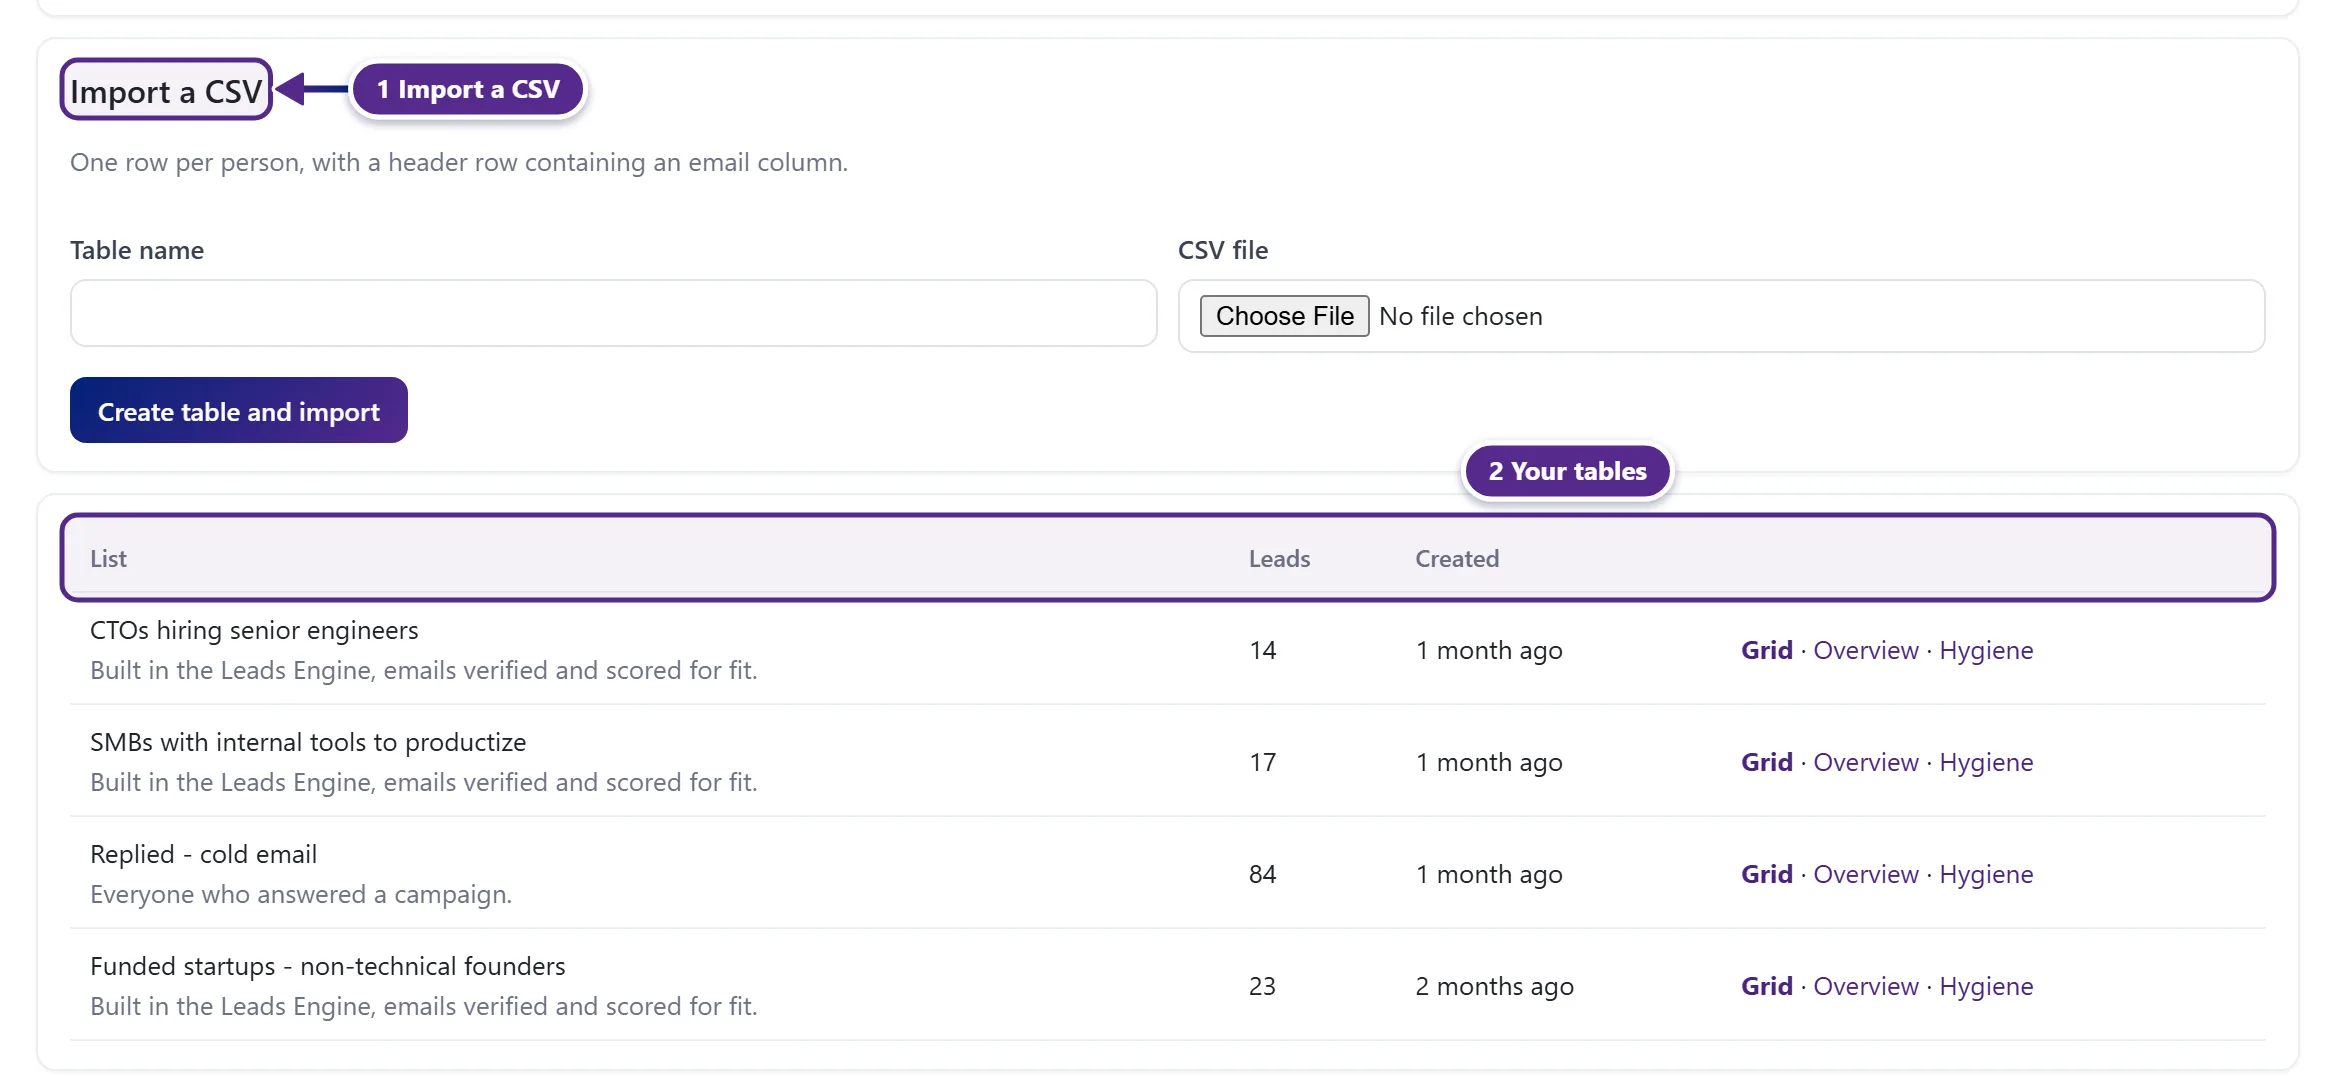Viewport: 2336px width, 1076px height.
Task: Open Hygiene for CTOs hiring senior engineers
Action: tap(1986, 650)
